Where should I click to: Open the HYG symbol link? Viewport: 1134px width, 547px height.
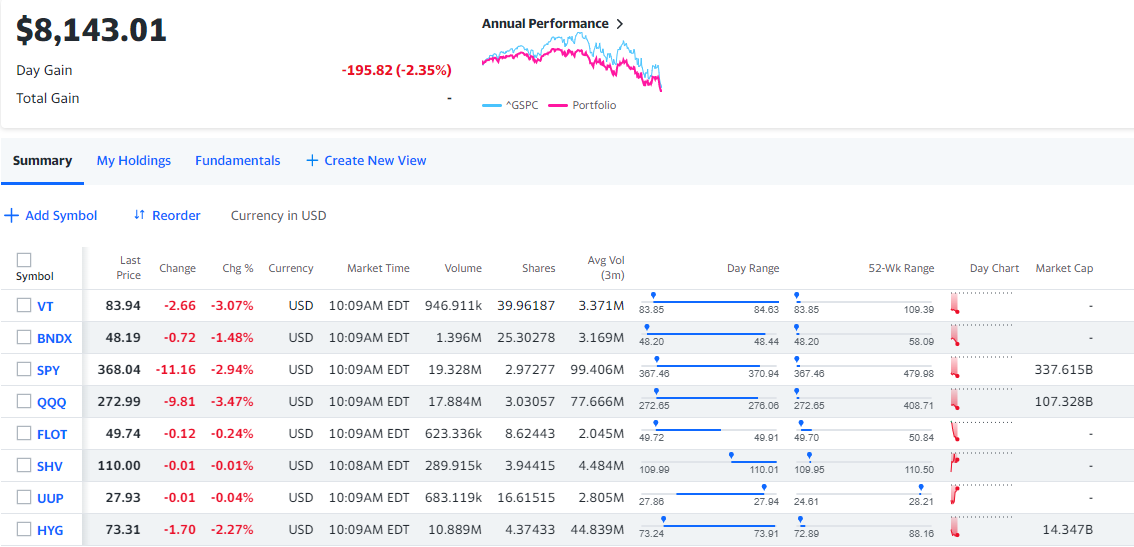[x=50, y=530]
